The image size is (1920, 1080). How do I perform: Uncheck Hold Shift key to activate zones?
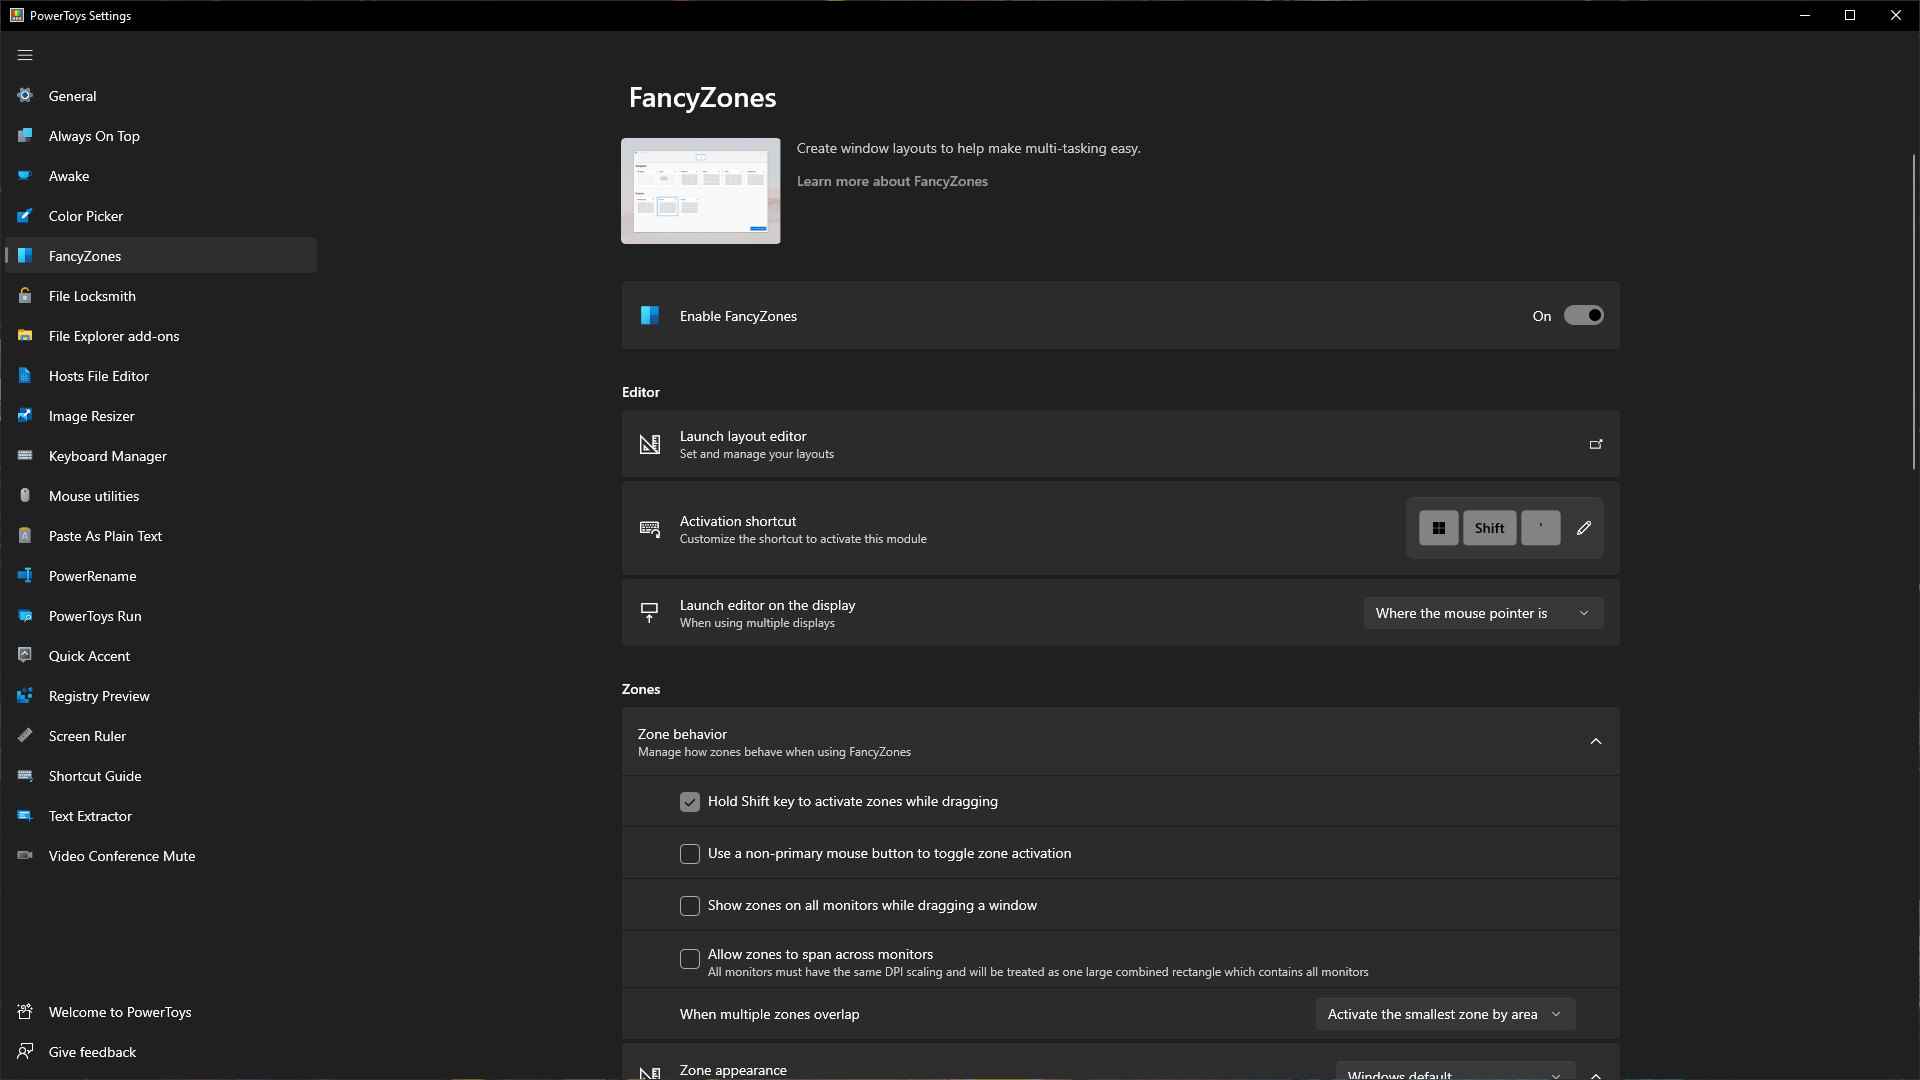(690, 802)
